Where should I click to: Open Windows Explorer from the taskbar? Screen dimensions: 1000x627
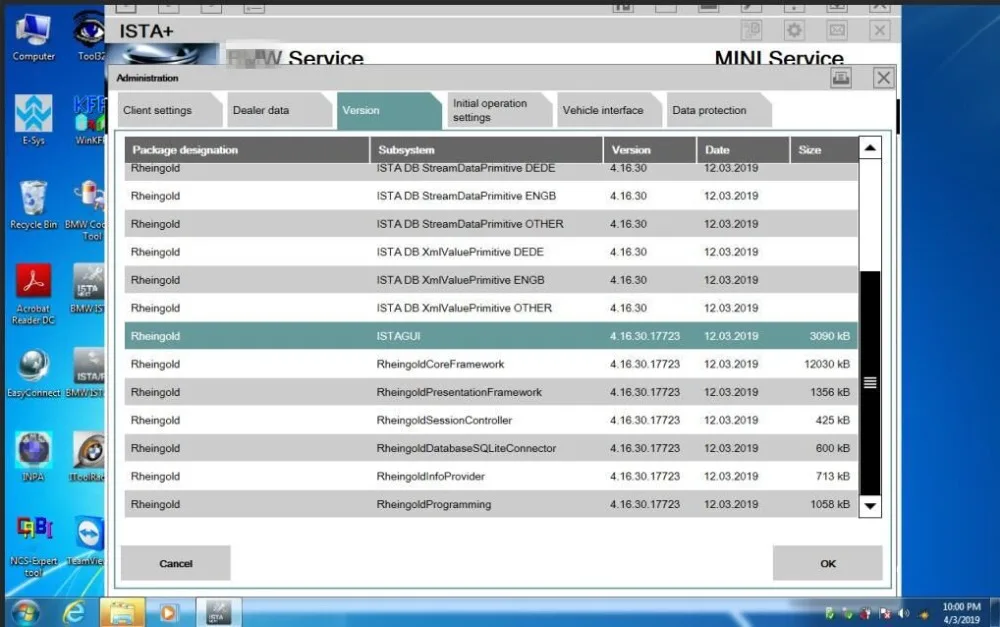[x=122, y=613]
